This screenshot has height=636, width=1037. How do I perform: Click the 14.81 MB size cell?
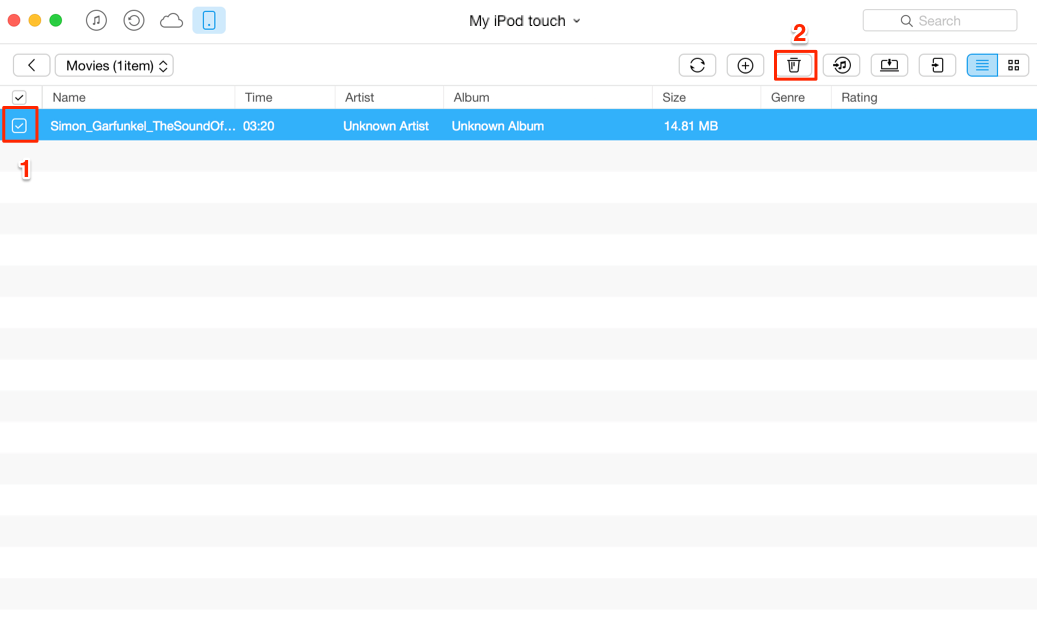tap(690, 126)
